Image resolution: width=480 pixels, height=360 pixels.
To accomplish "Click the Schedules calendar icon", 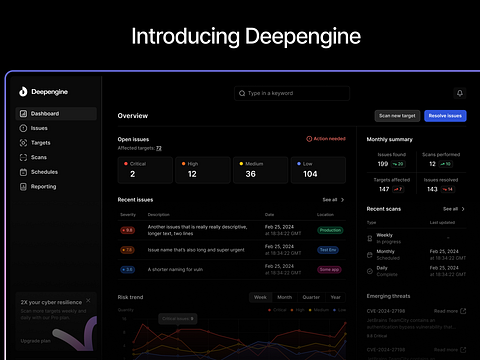I will (x=23, y=172).
